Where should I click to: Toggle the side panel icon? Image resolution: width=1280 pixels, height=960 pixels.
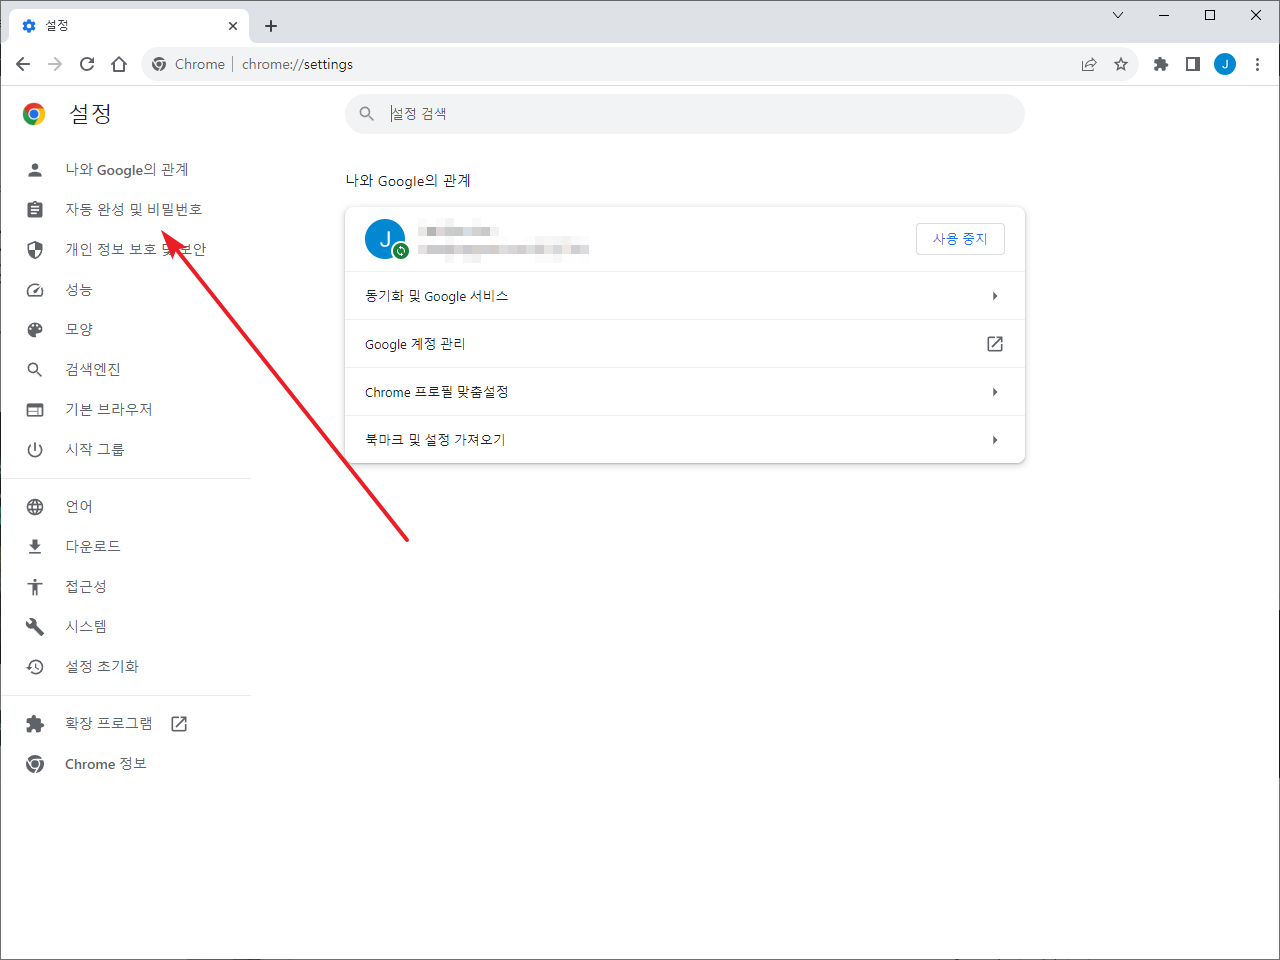click(x=1193, y=64)
